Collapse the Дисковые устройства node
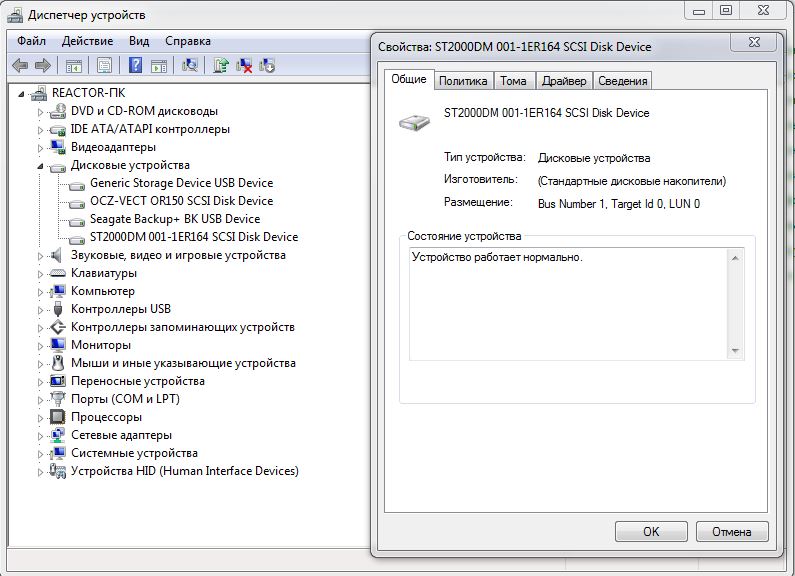This screenshot has width=795, height=576. [x=41, y=165]
